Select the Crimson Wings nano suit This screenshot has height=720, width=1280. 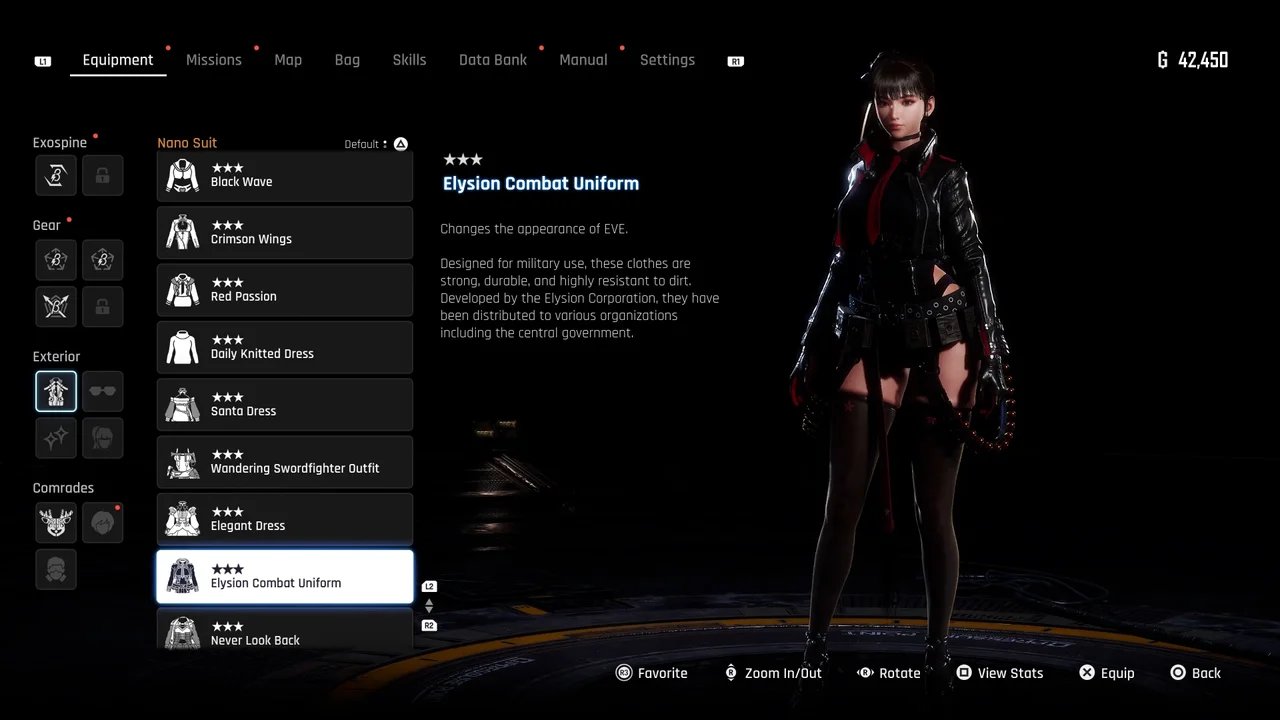pyautogui.click(x=285, y=233)
